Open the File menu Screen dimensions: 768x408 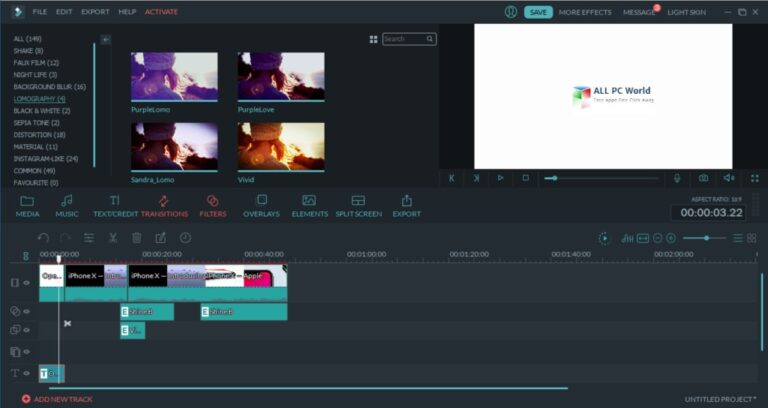tap(40, 12)
